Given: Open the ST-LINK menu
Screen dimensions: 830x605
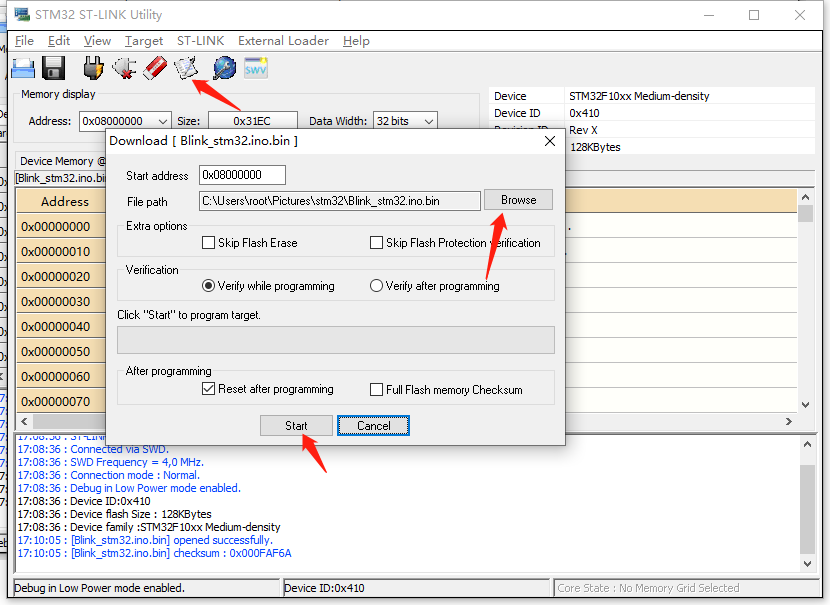Looking at the screenshot, I should point(201,41).
